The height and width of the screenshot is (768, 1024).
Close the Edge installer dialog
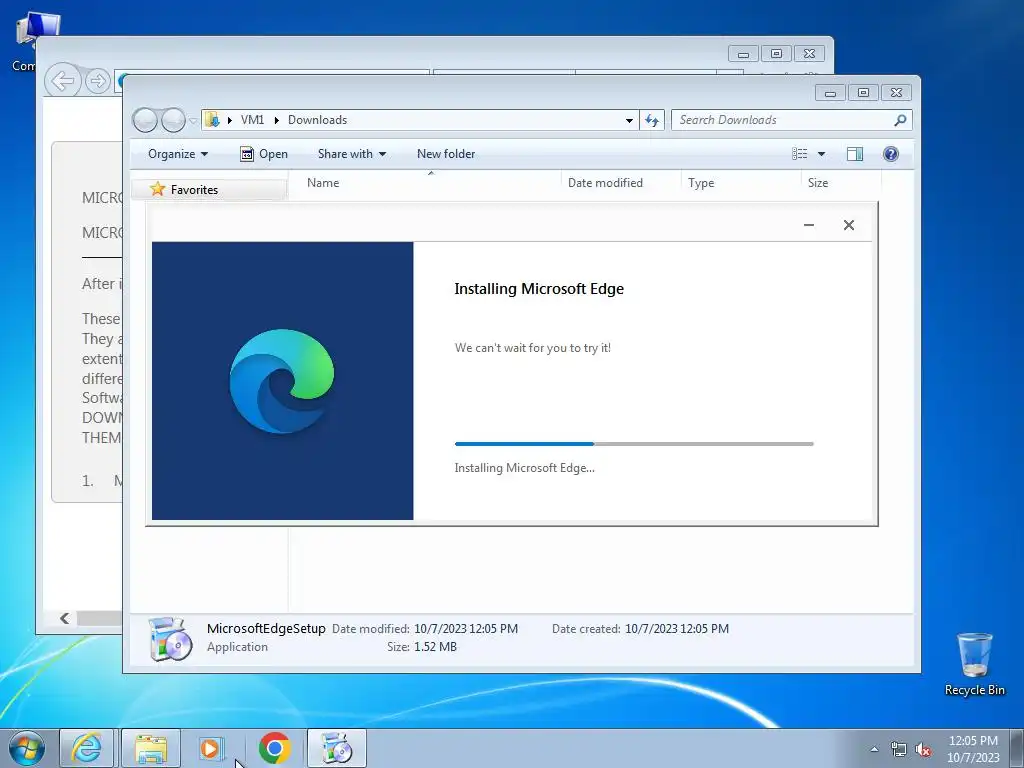point(848,225)
